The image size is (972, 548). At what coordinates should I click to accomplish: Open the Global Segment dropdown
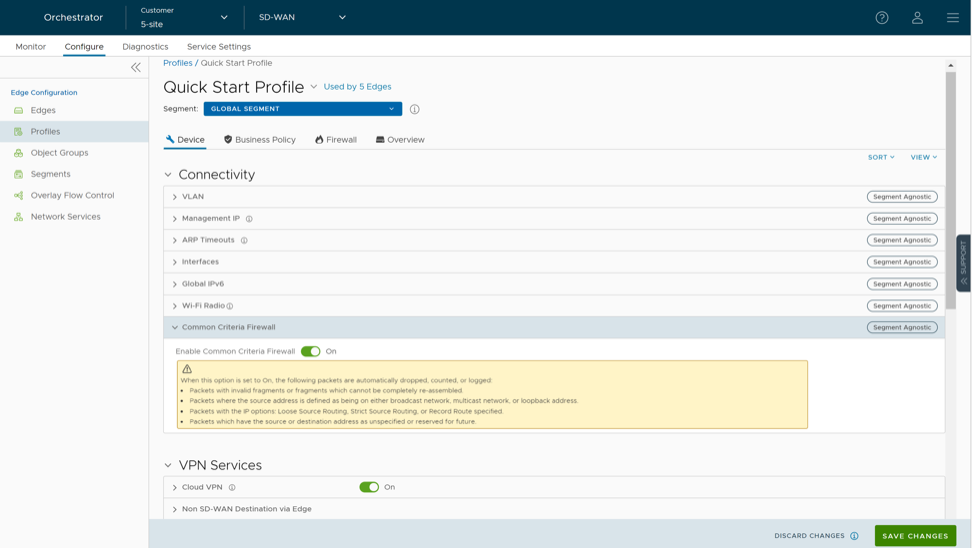click(302, 109)
